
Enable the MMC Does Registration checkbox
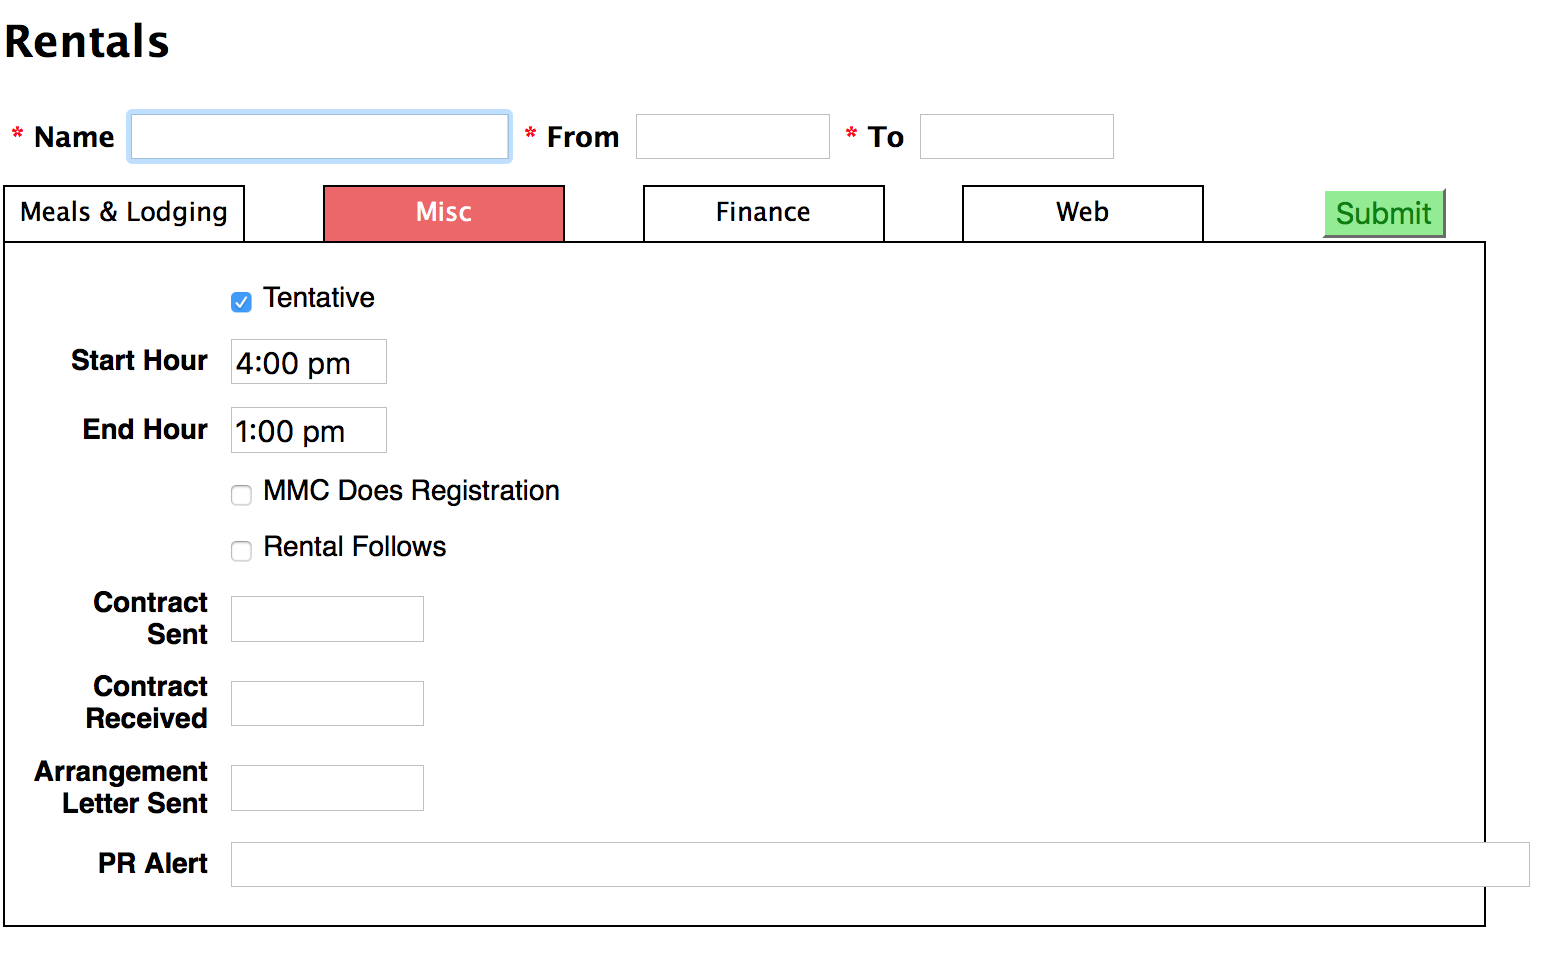point(241,495)
